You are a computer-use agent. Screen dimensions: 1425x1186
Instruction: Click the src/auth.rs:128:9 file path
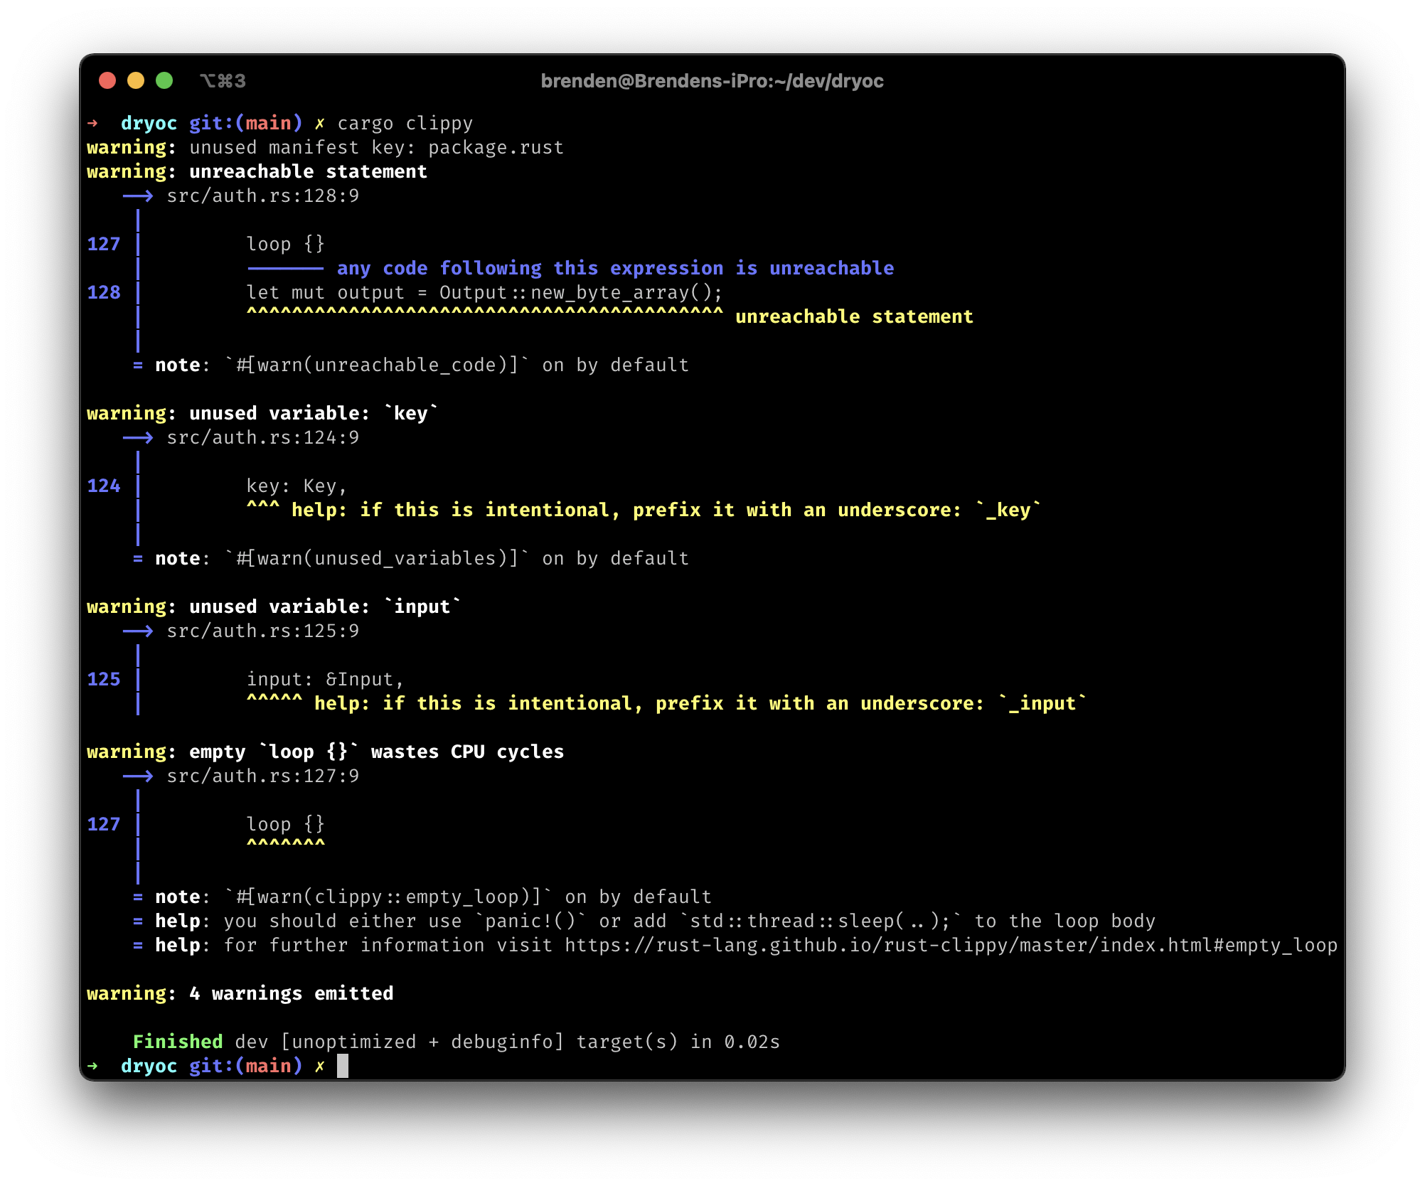pyautogui.click(x=262, y=196)
